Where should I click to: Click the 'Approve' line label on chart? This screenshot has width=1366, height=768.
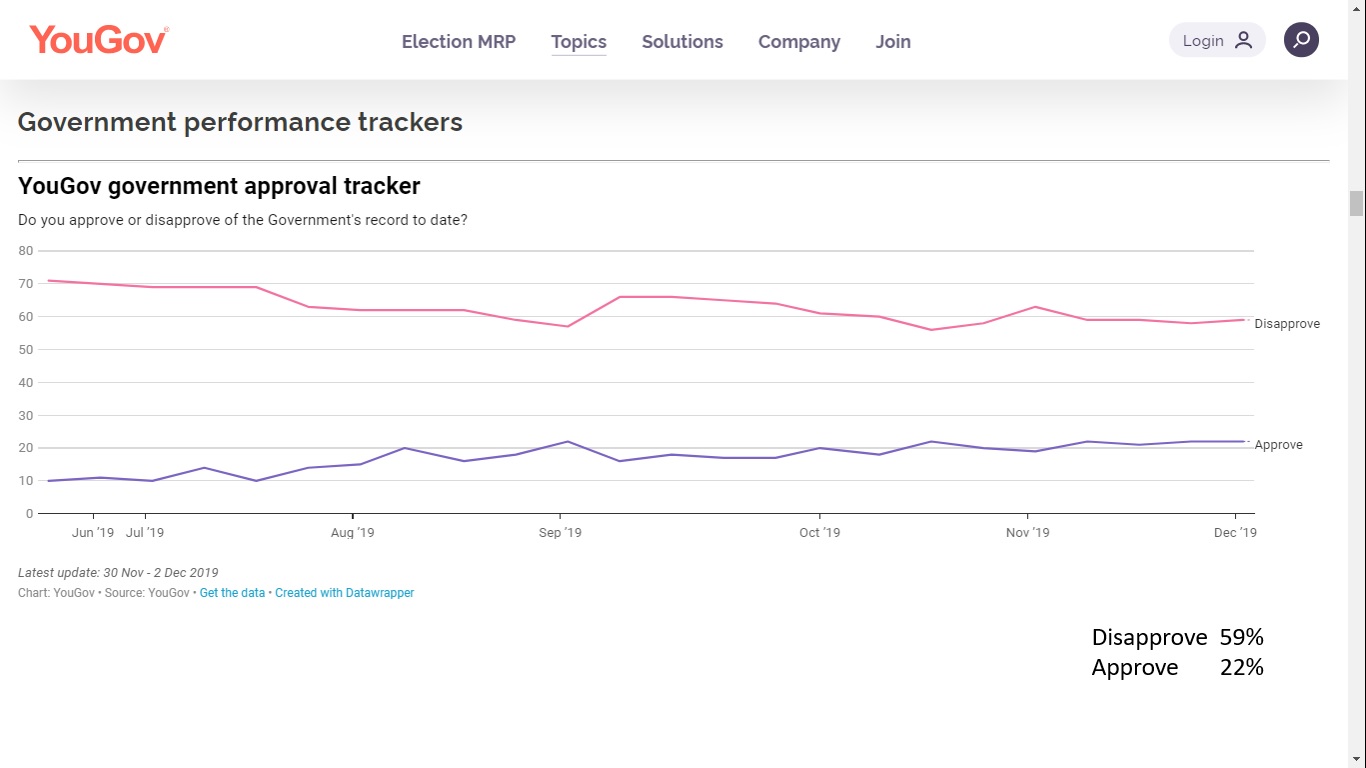click(x=1279, y=445)
